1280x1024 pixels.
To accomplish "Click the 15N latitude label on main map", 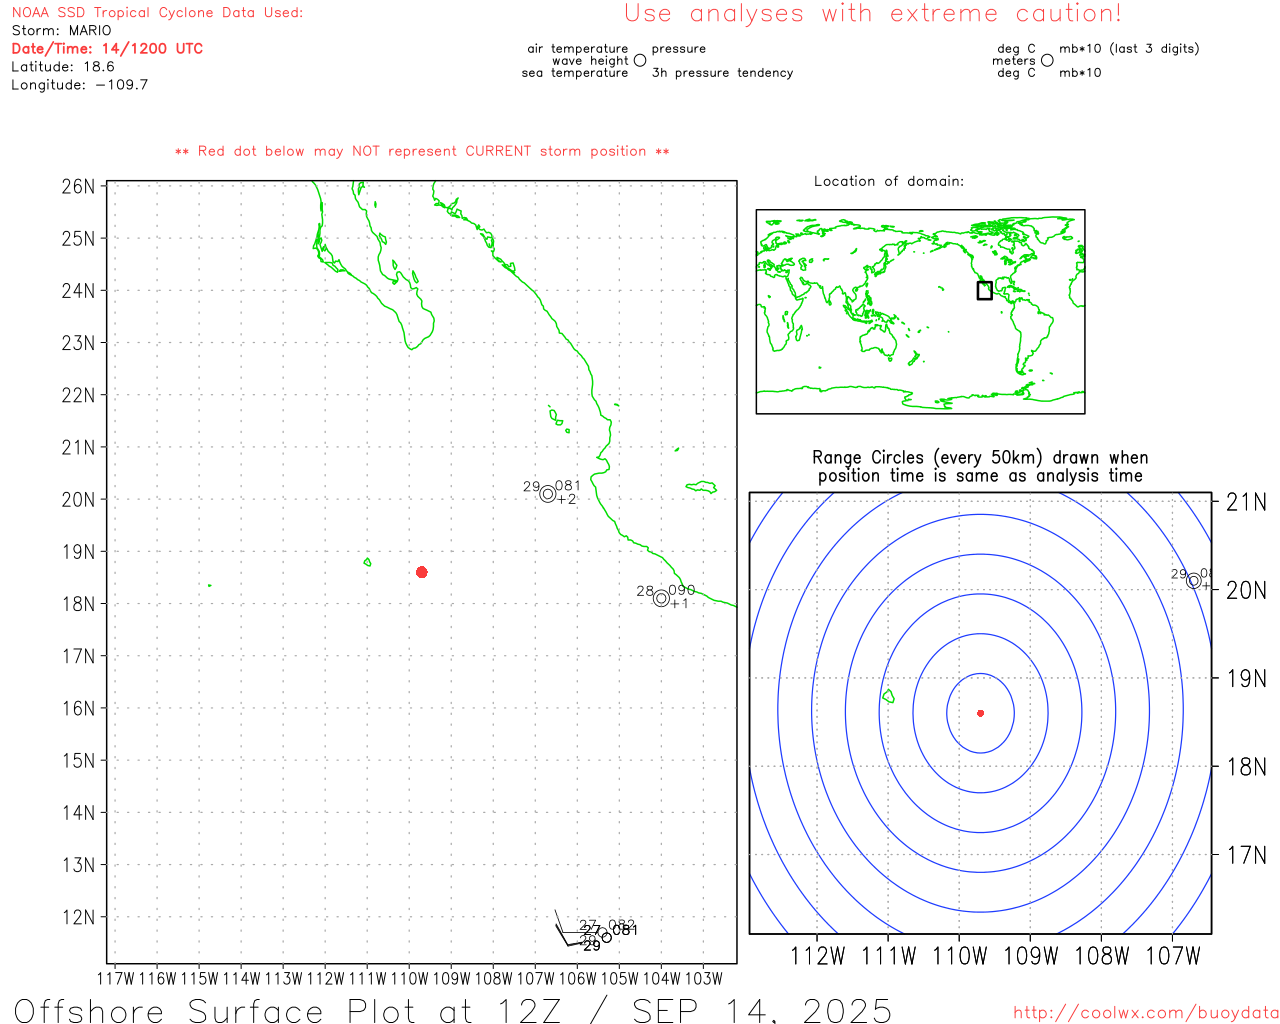I will pyautogui.click(x=78, y=761).
